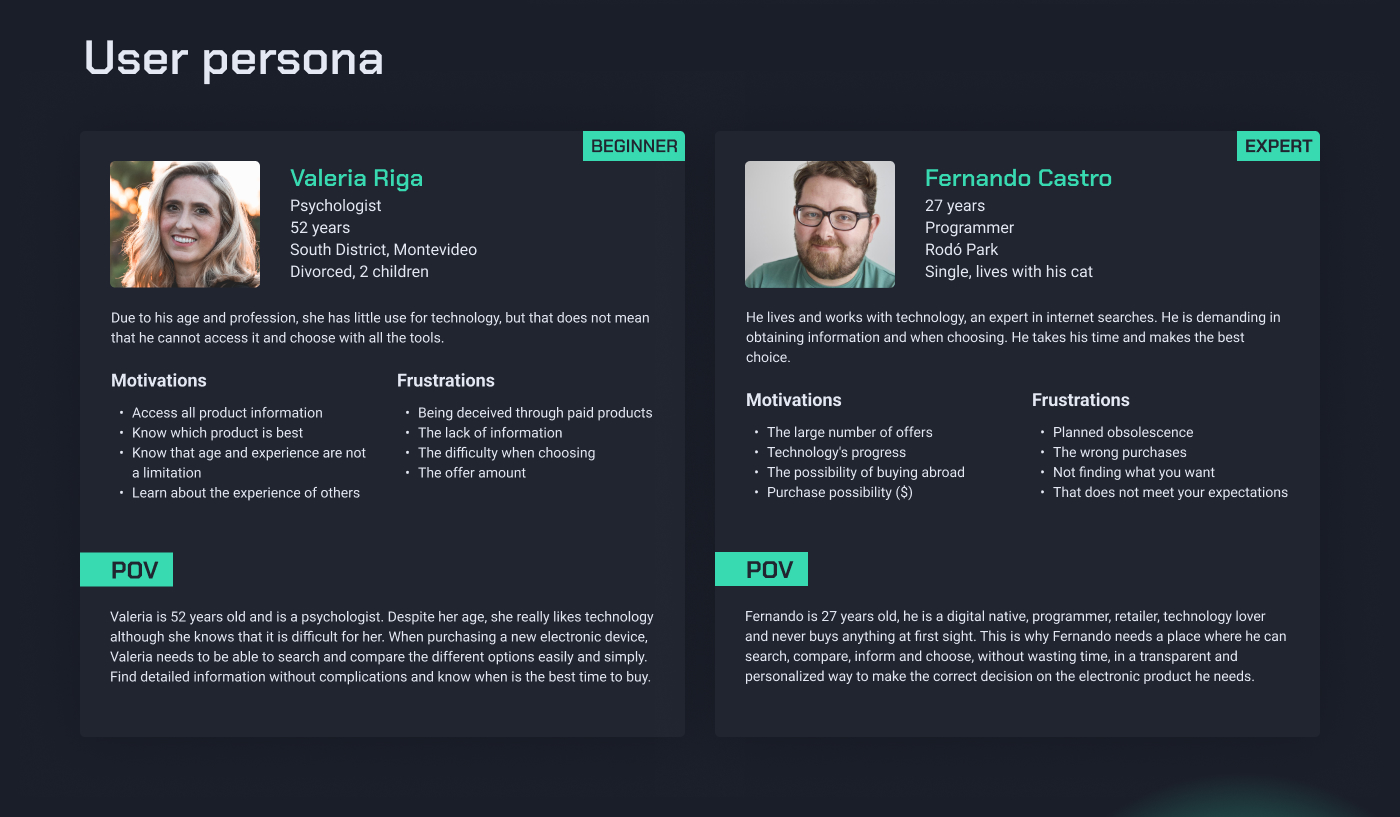The width and height of the screenshot is (1400, 817).
Task: Click Being deceived through paid products
Action: coord(535,413)
